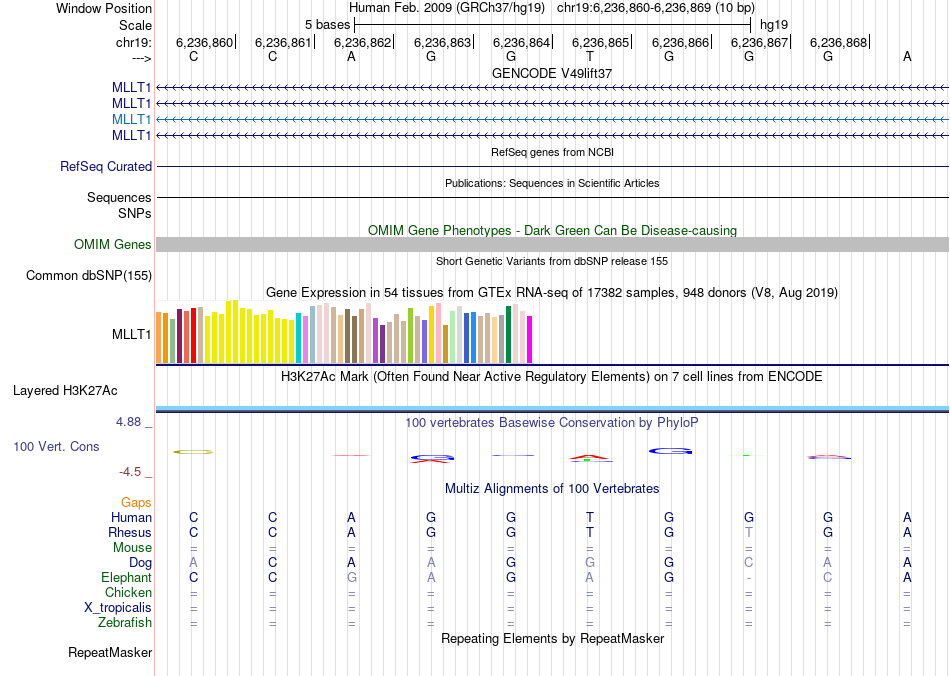Click the gray OMIM Genes bar
Viewport: 950px width, 676px height.
(552, 245)
